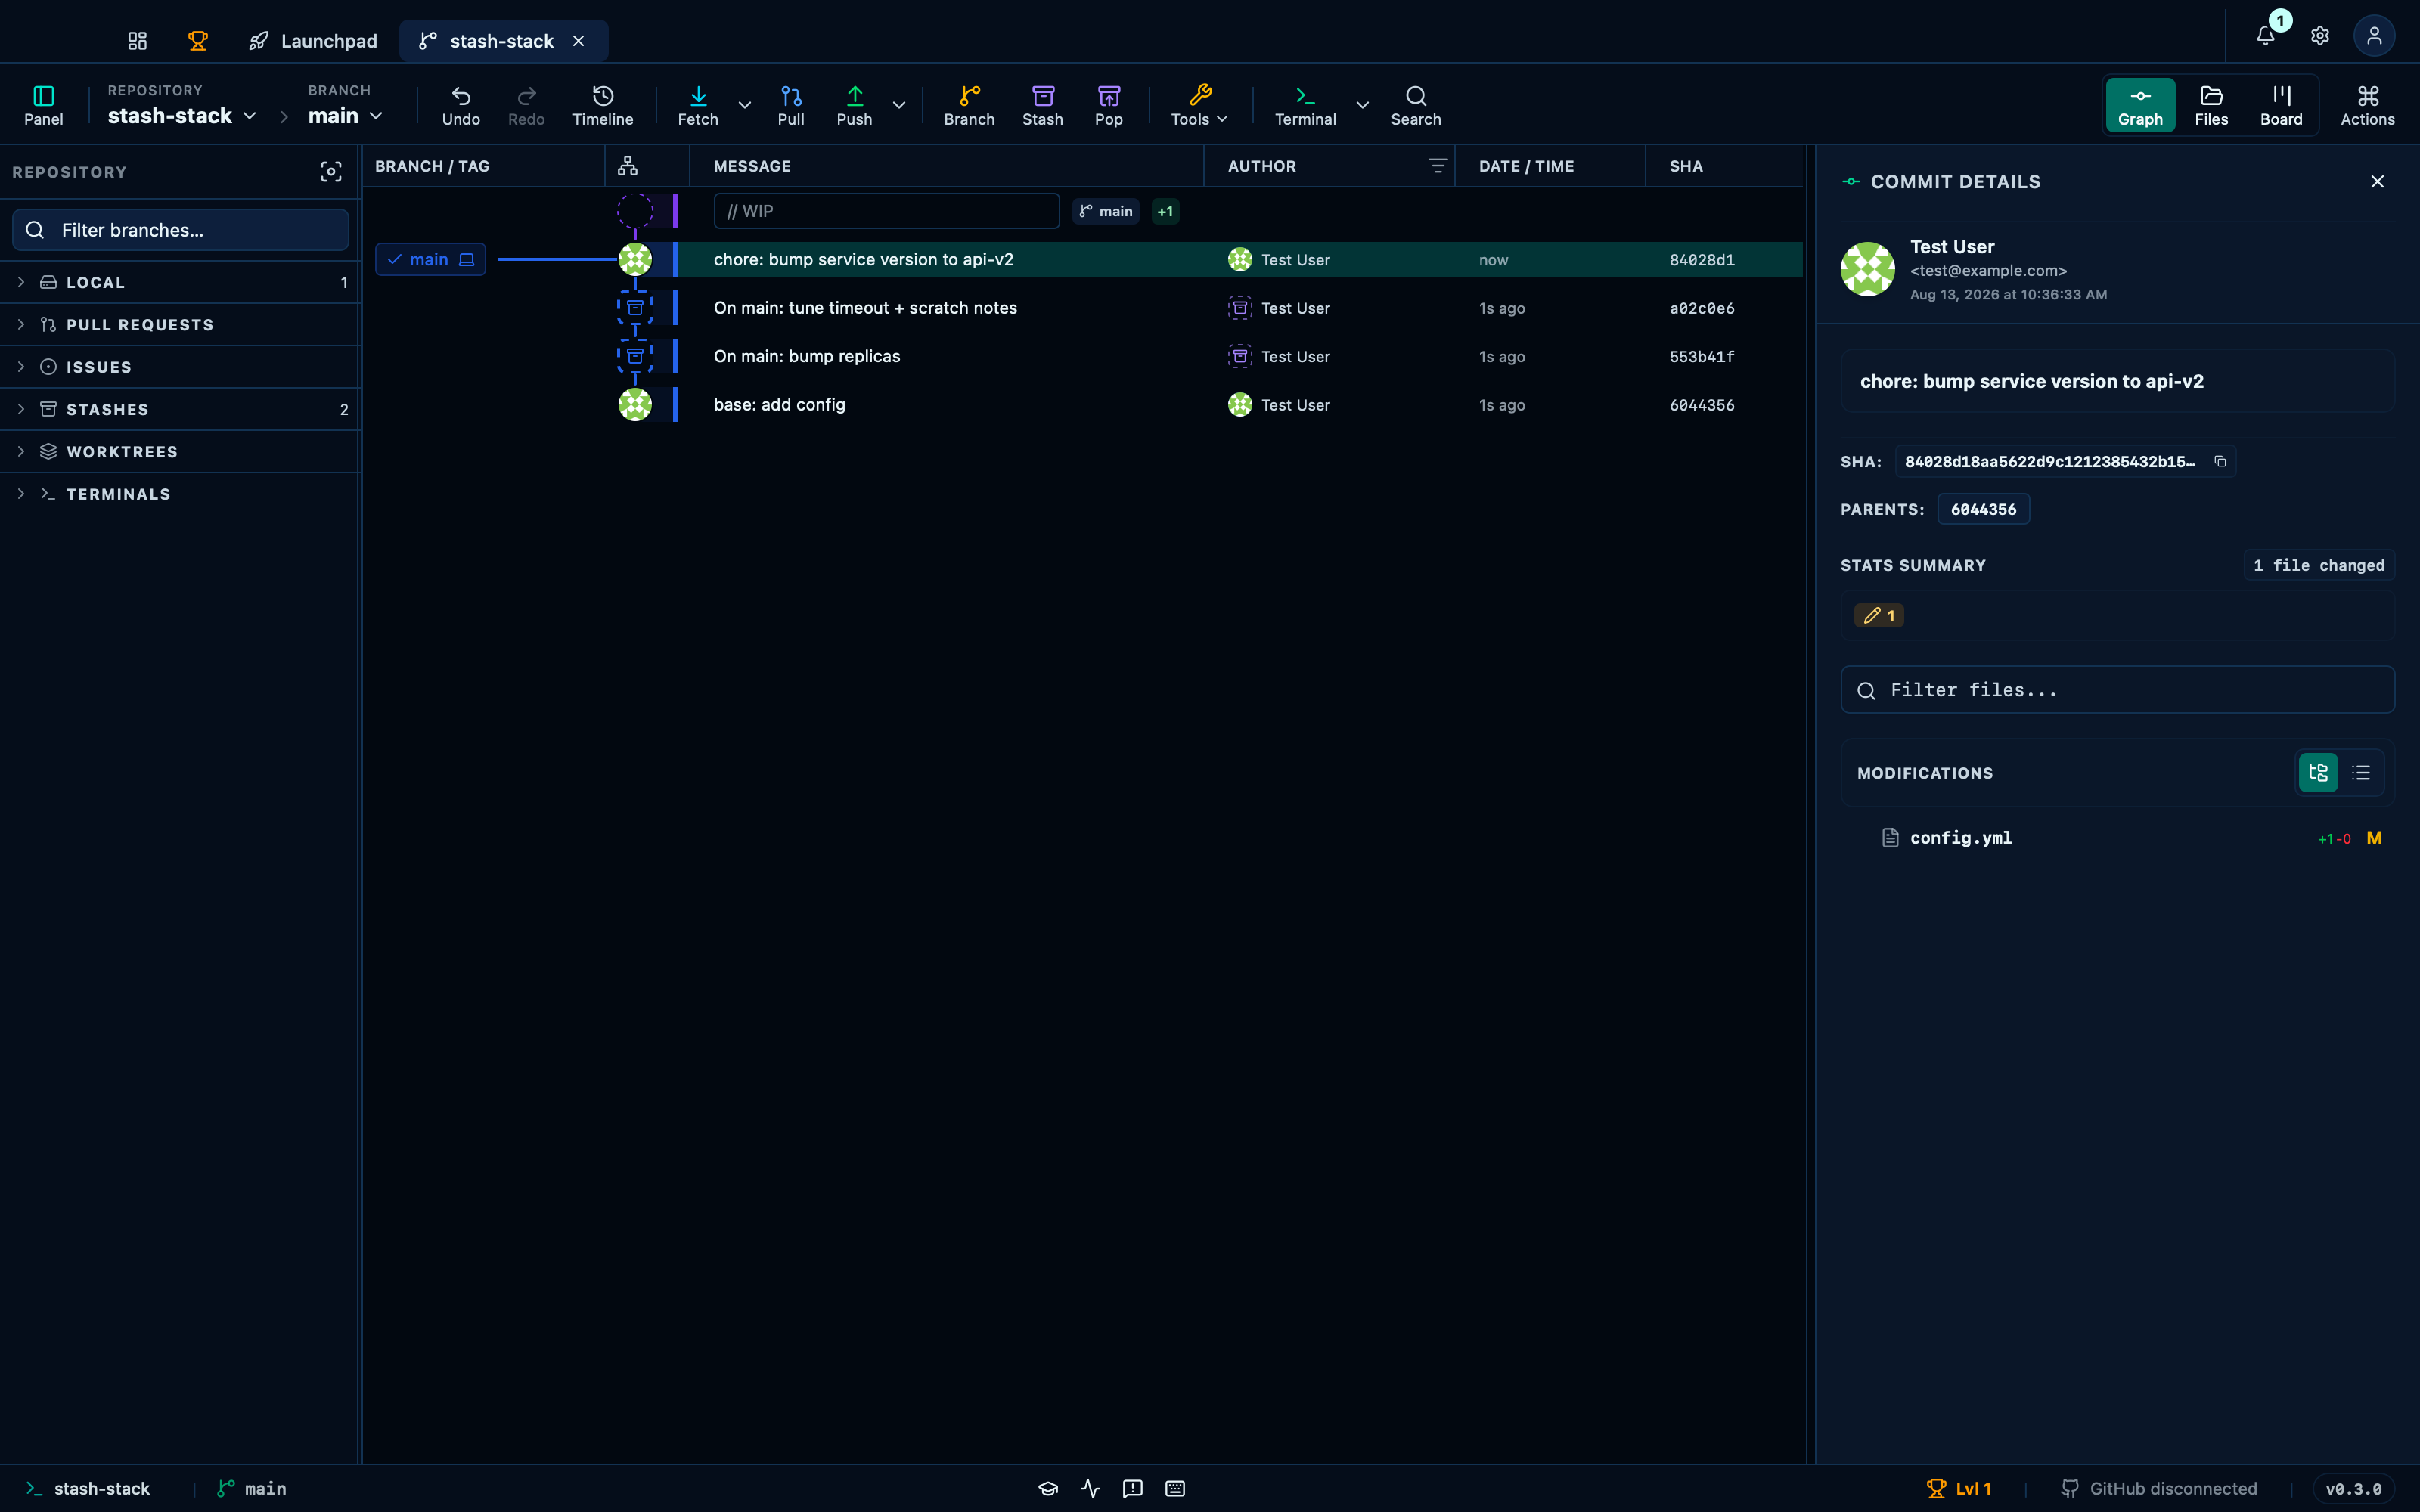Close the Commit Details panel
Viewport: 2420px width, 1512px height.
point(2377,181)
